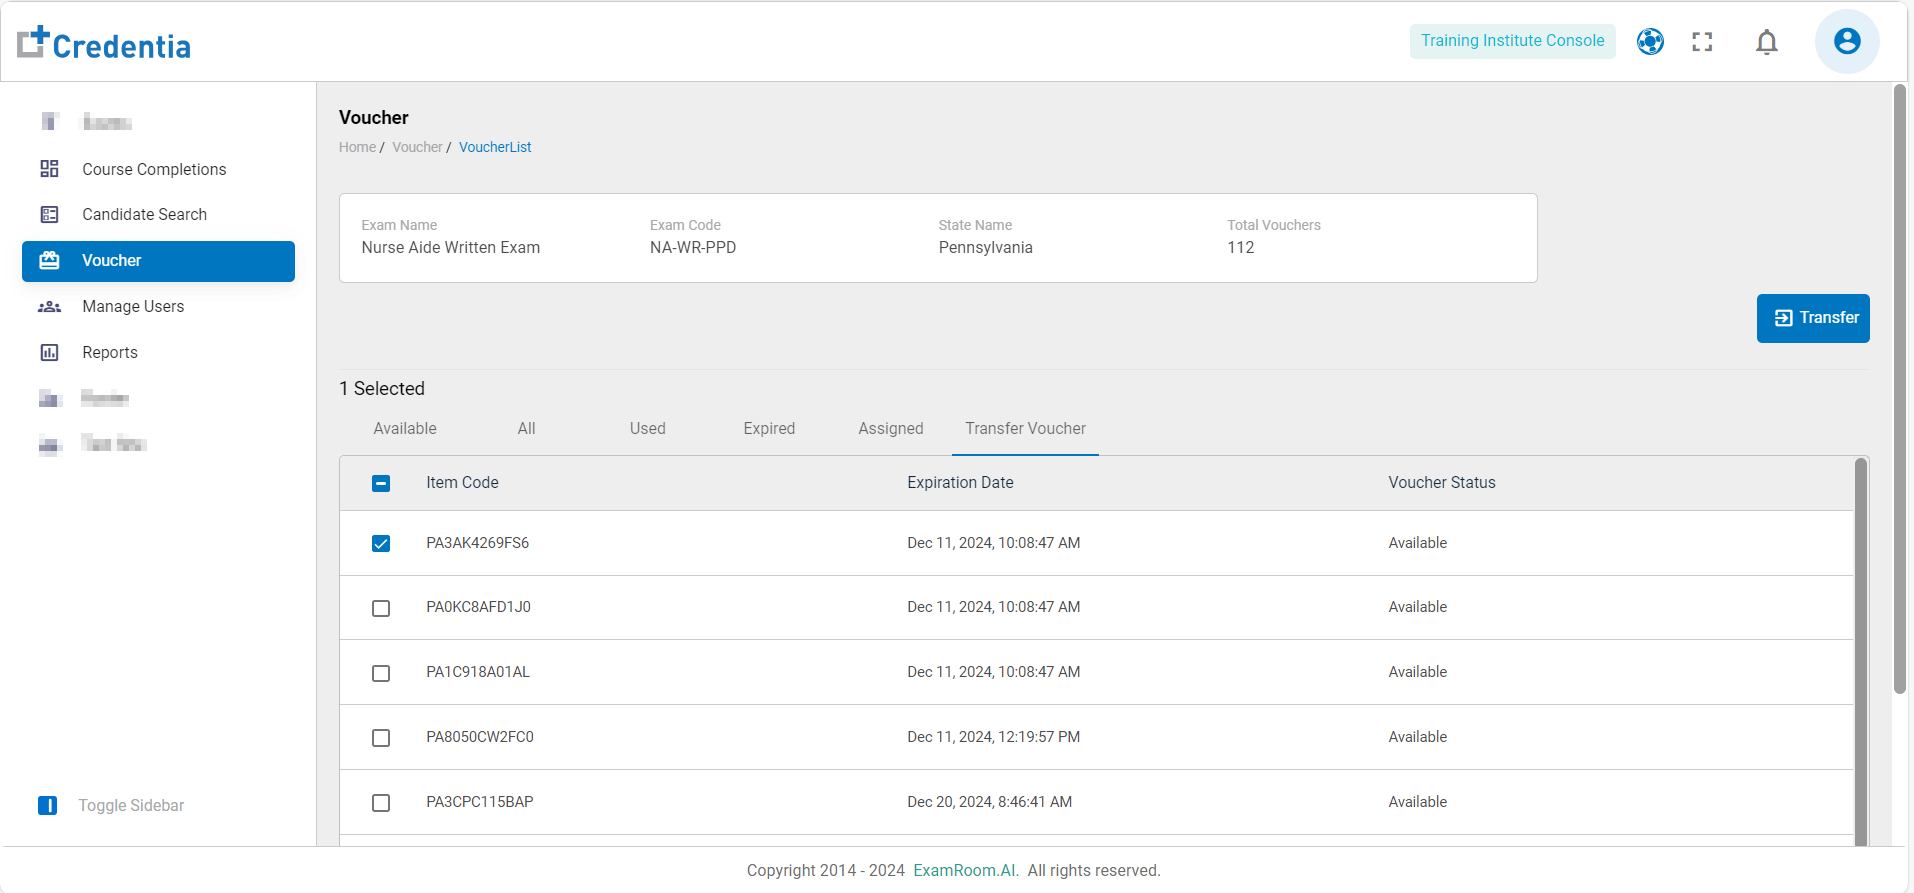Click the voucher table scrollbar
The width and height of the screenshot is (1914, 893).
pos(1861,650)
